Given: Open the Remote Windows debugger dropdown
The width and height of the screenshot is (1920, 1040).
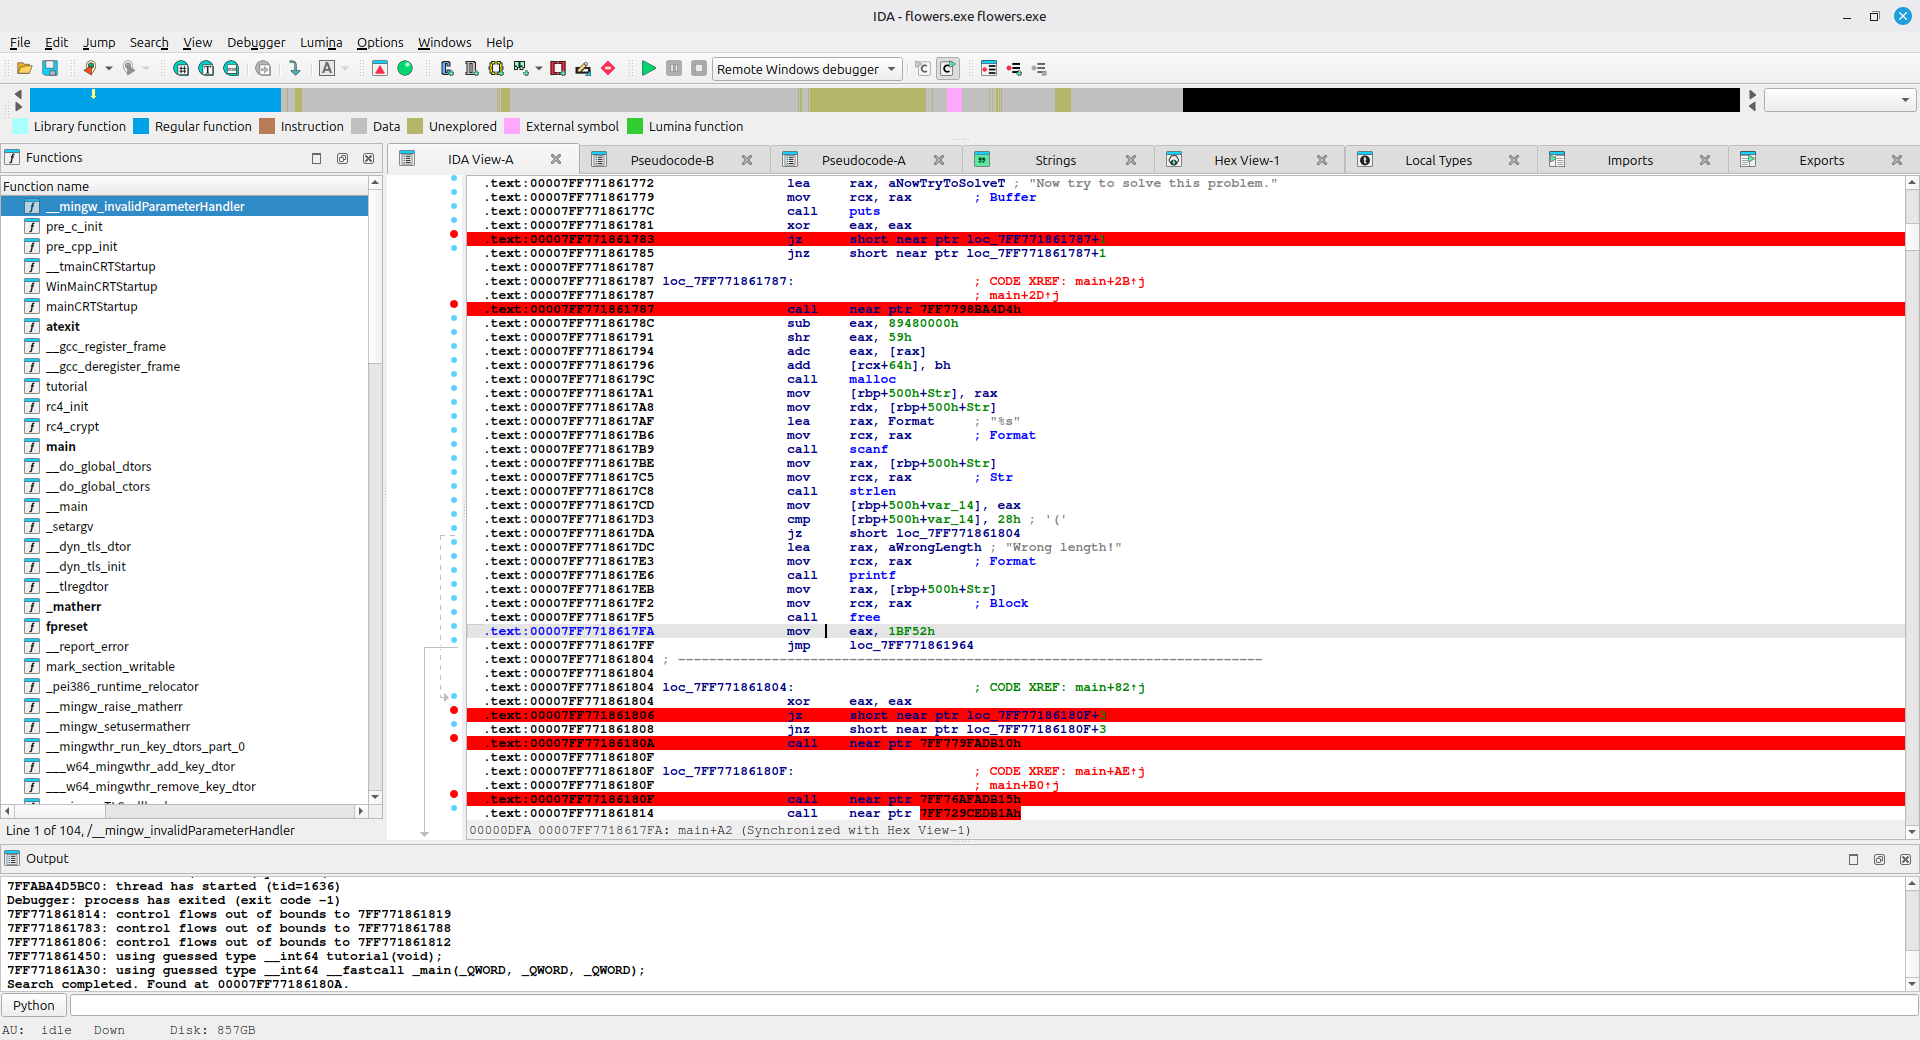Looking at the screenshot, I should 891,69.
